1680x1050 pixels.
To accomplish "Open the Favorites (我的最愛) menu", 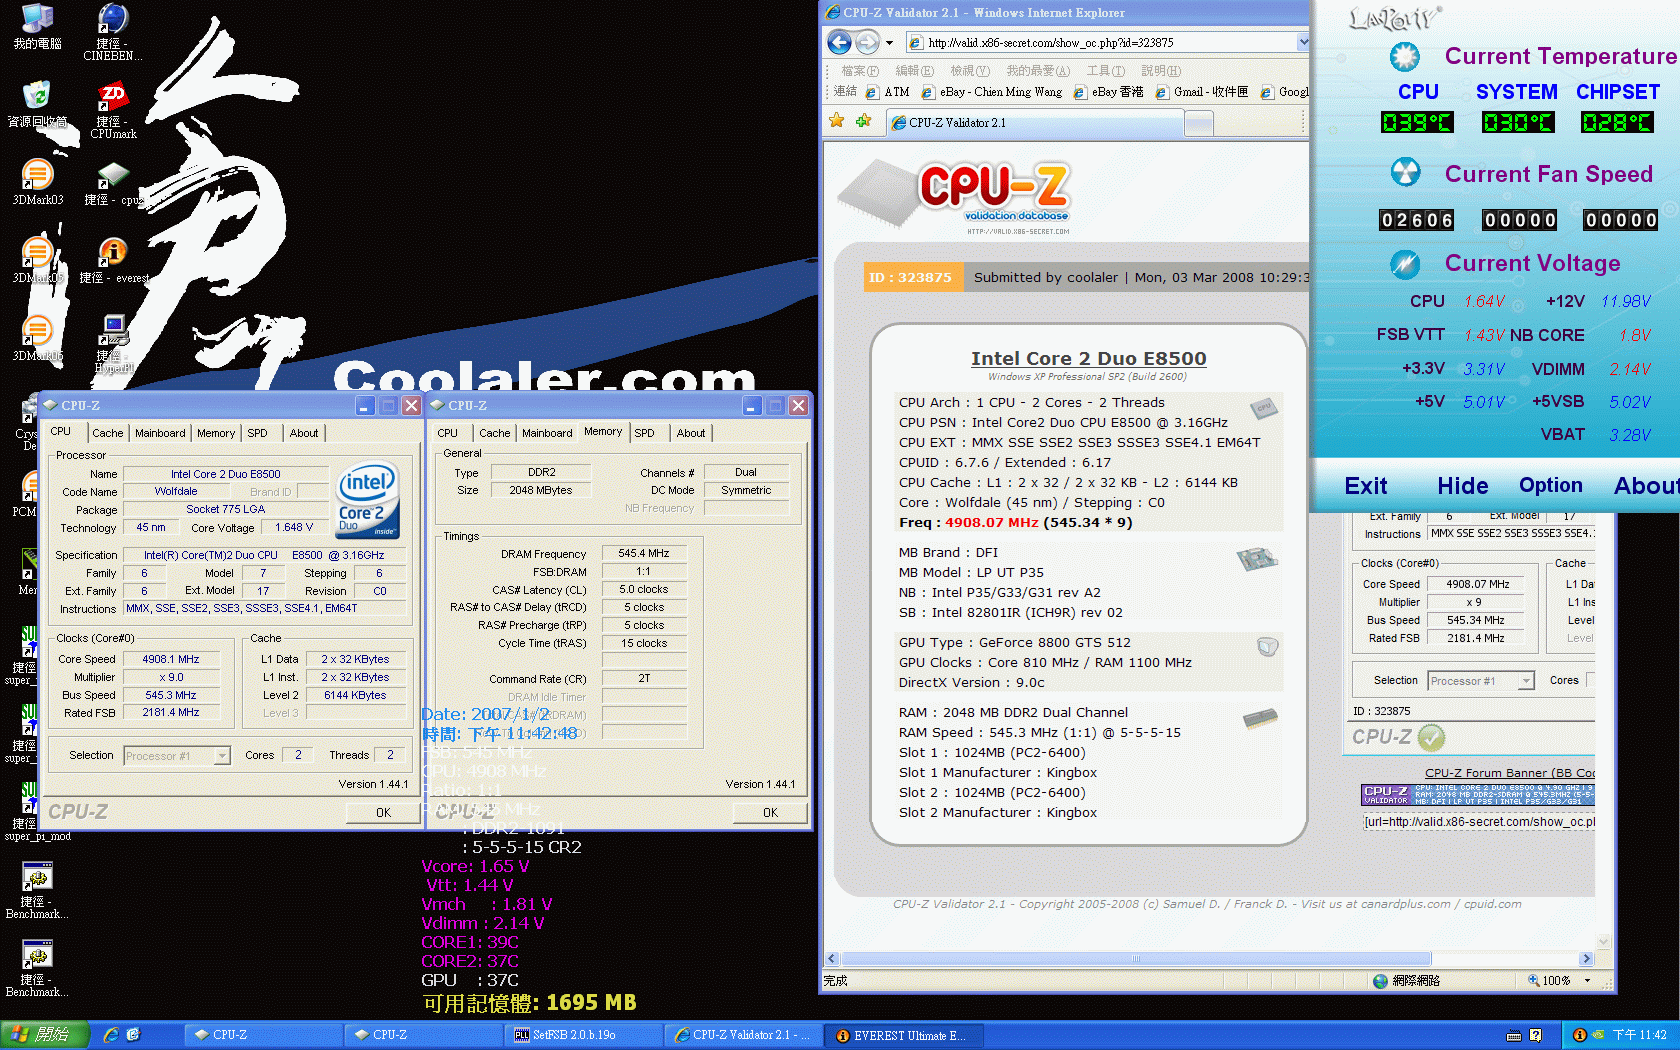I will point(1037,71).
